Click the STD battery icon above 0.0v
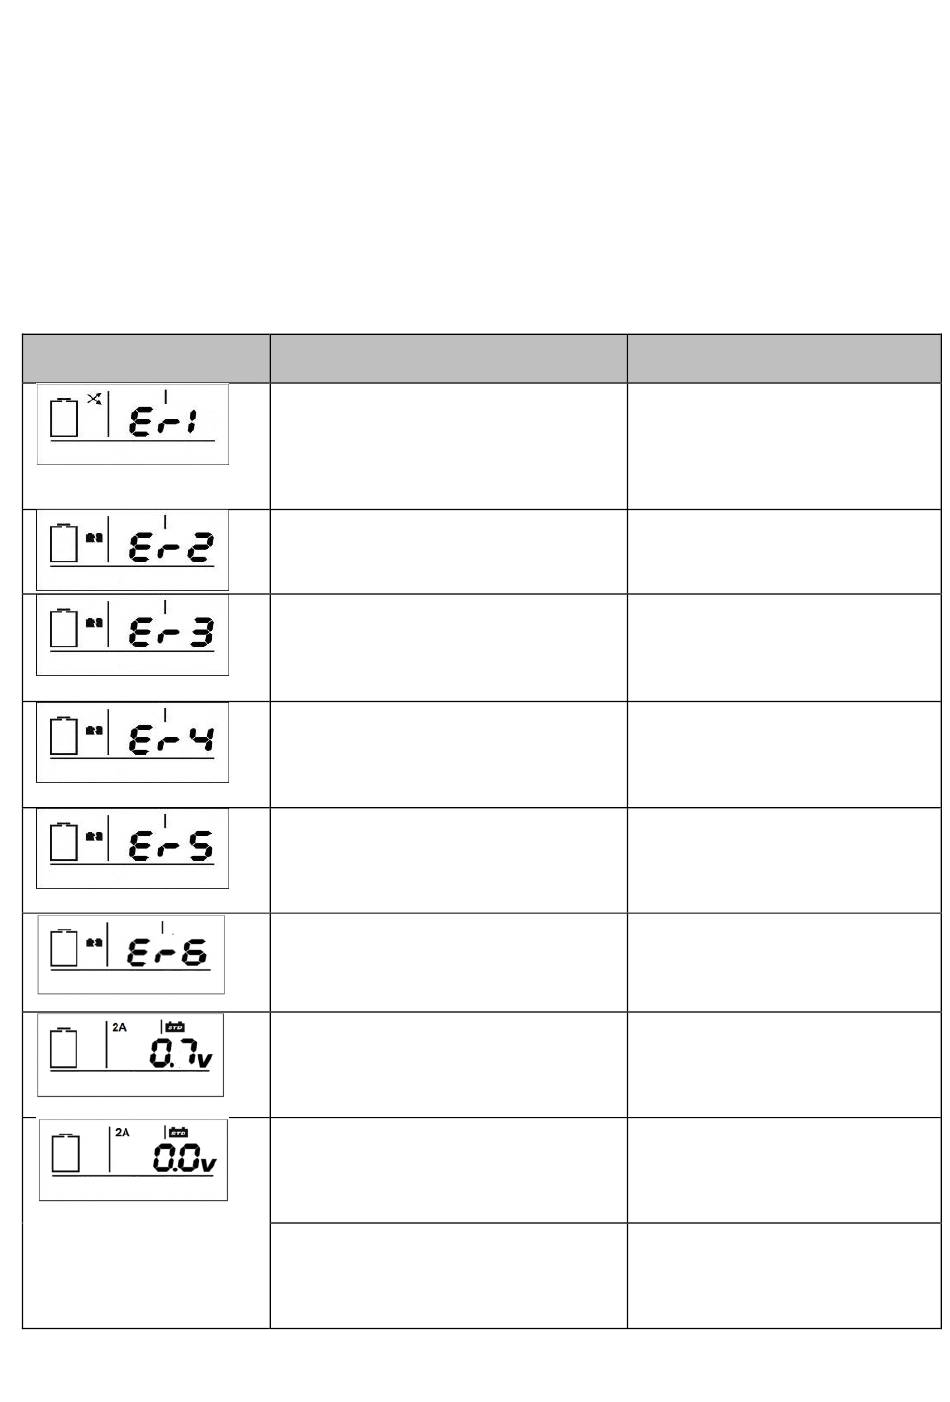 click(x=178, y=1132)
